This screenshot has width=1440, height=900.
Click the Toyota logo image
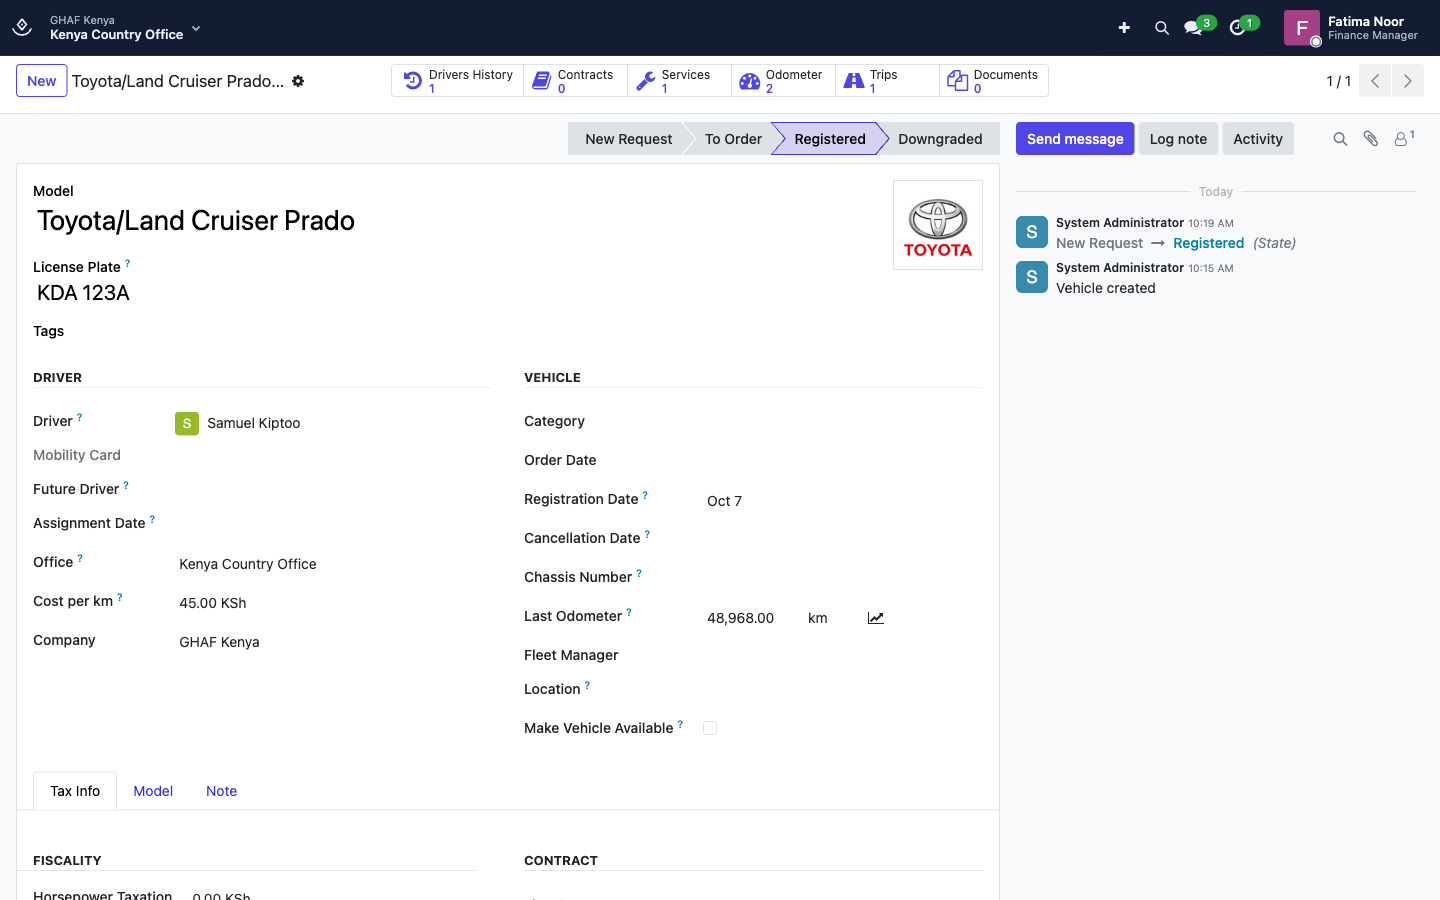click(938, 225)
